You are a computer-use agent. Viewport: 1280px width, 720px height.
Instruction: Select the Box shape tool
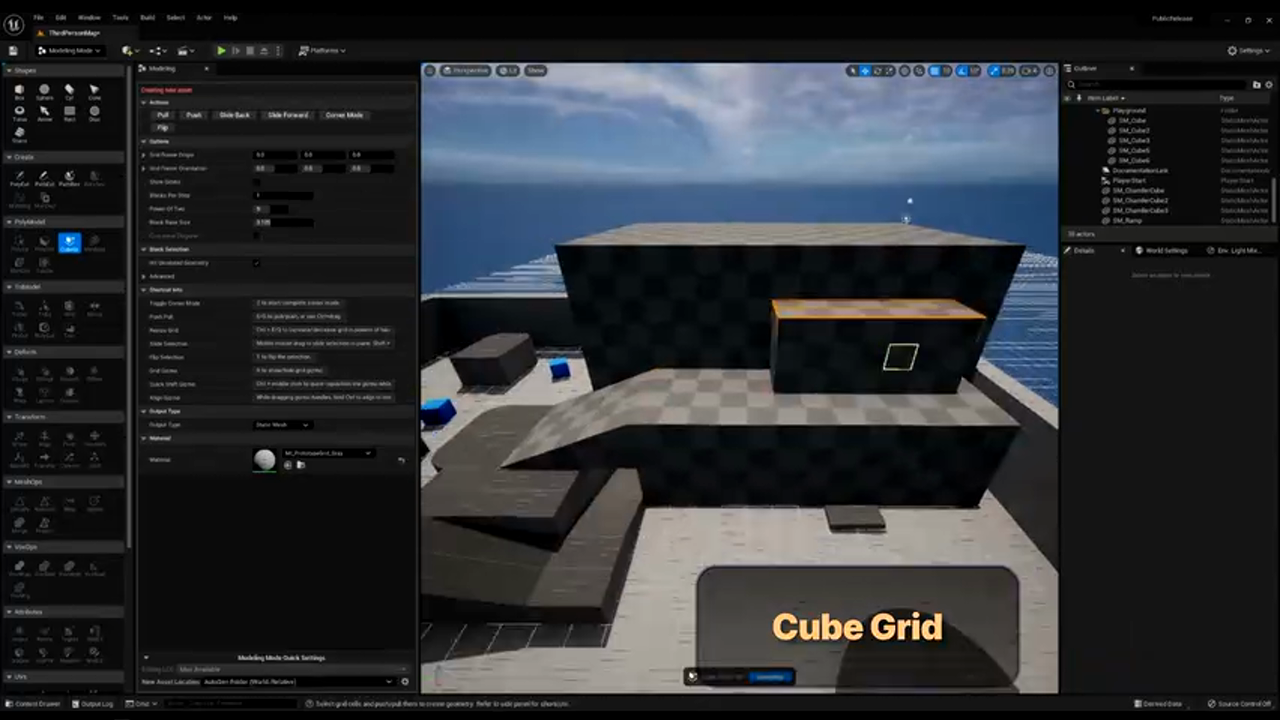pos(19,92)
